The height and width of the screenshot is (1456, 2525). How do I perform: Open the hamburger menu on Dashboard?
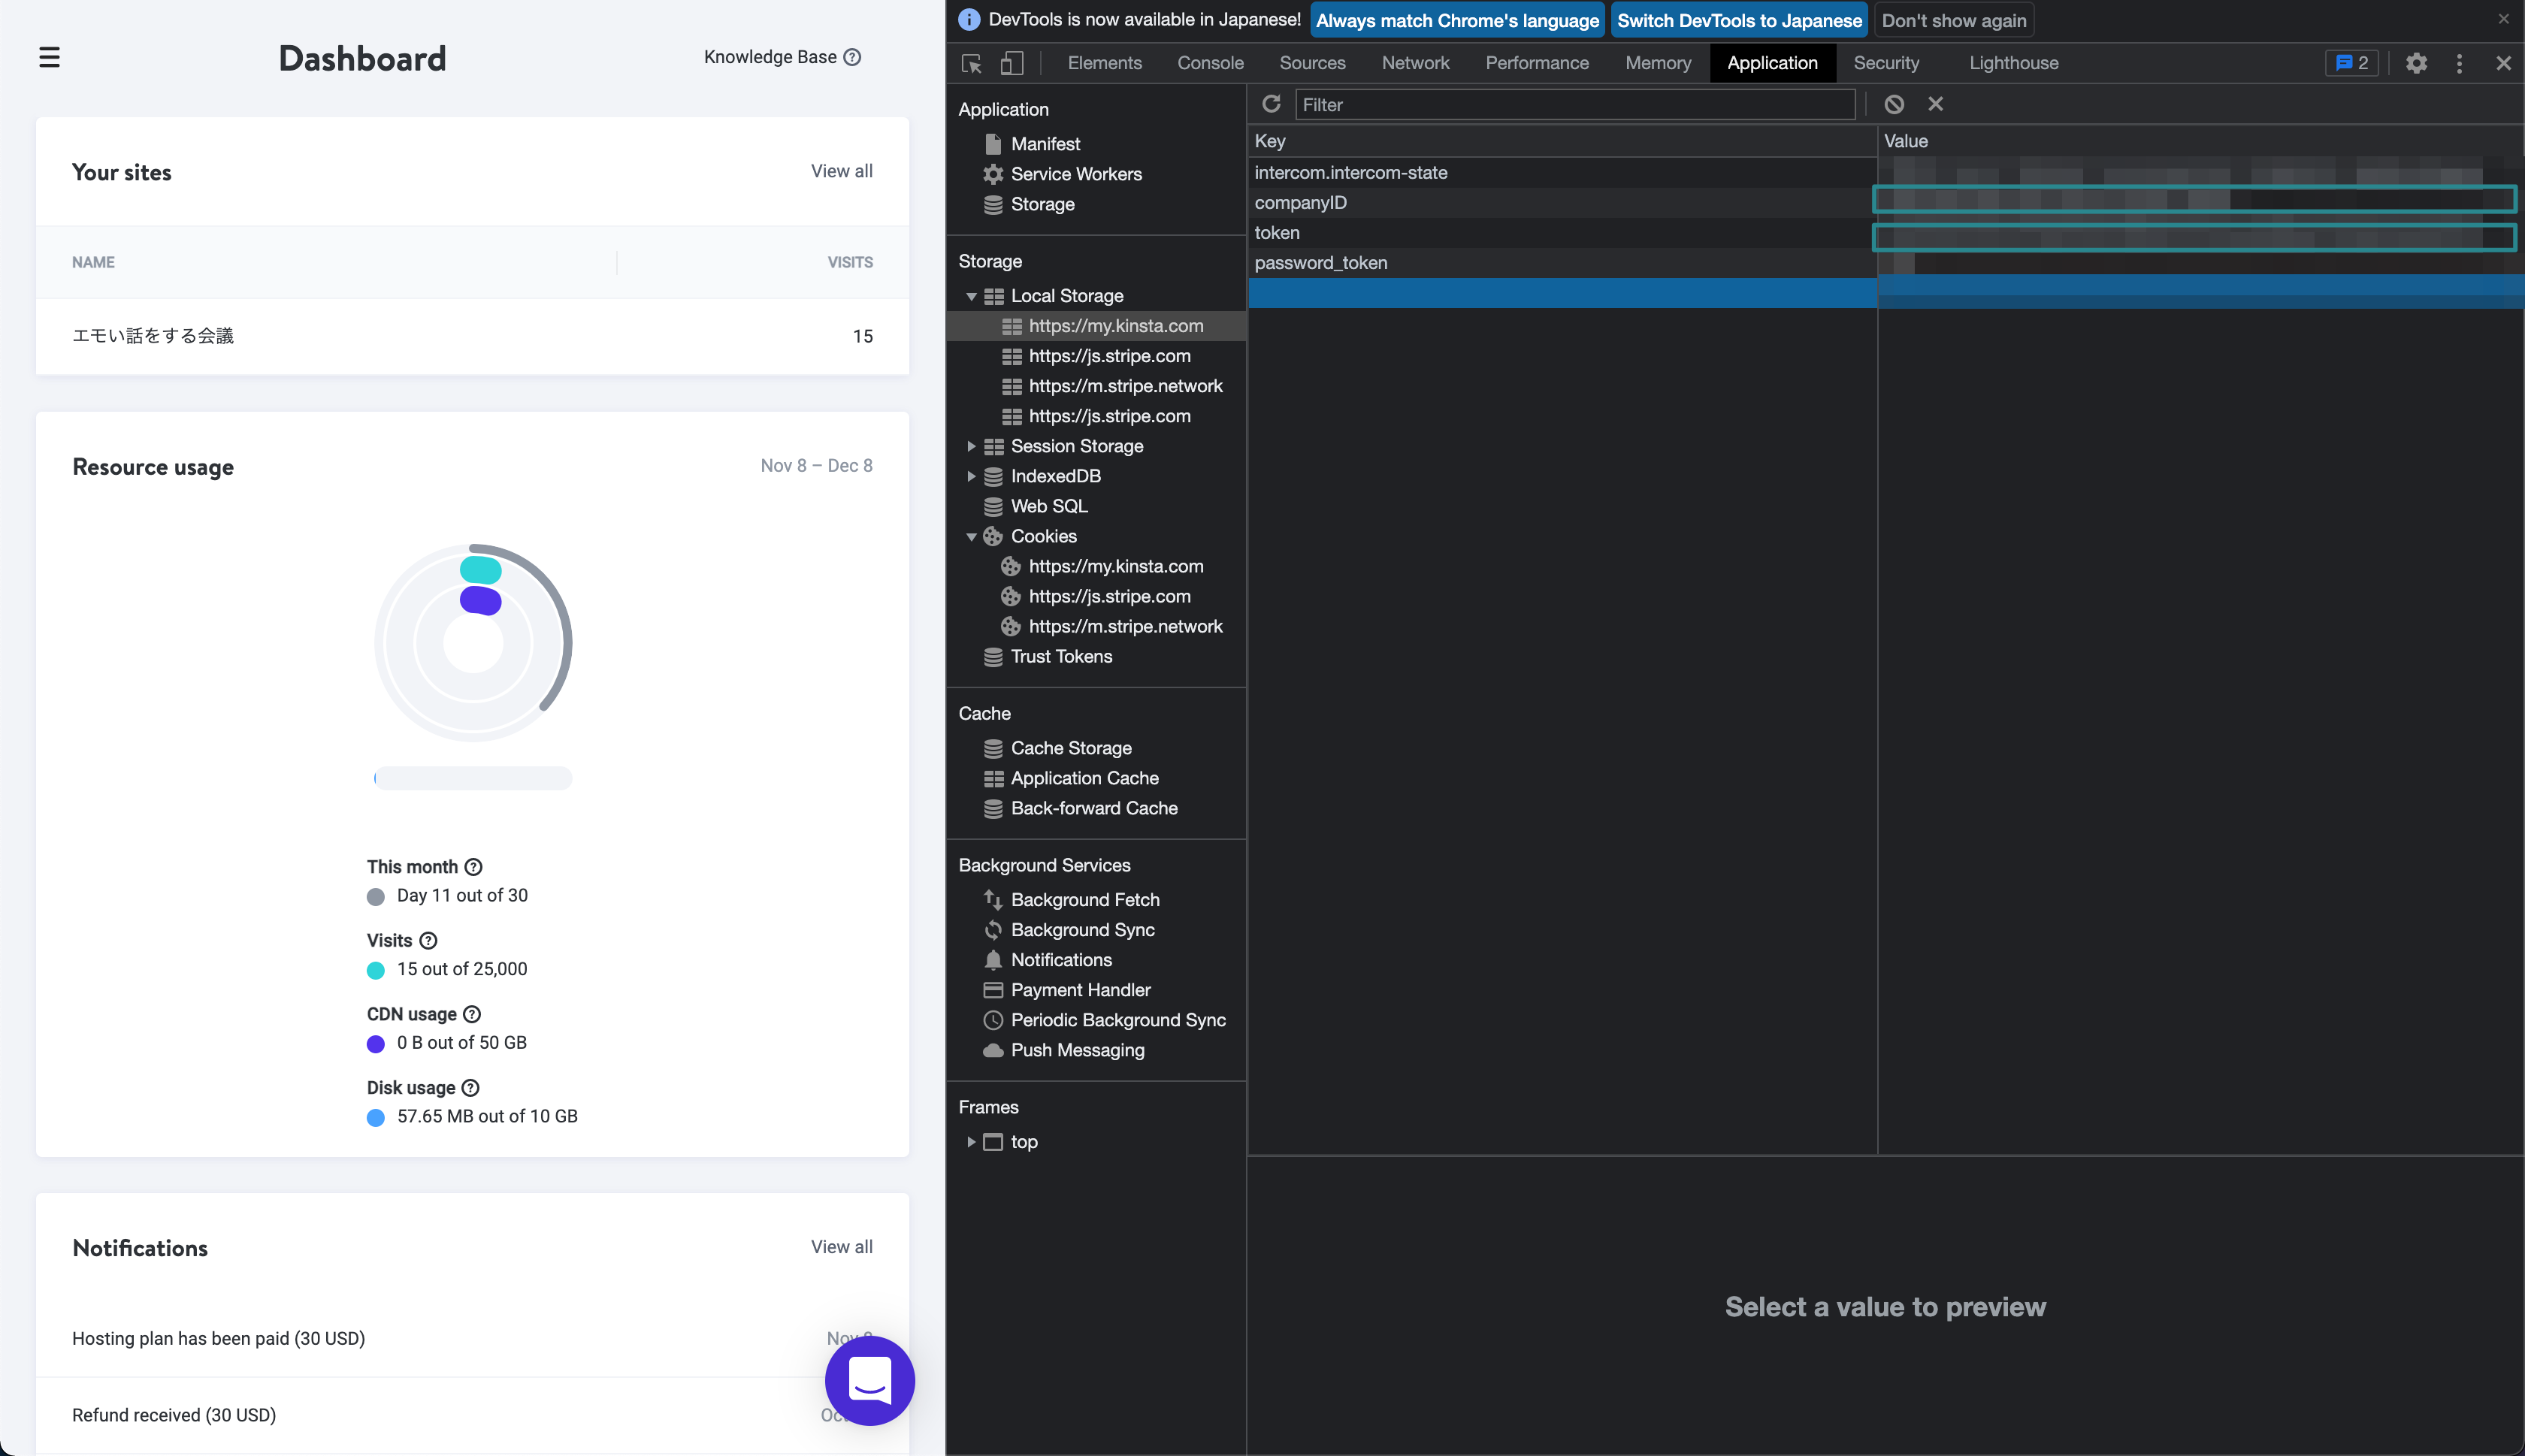49,58
